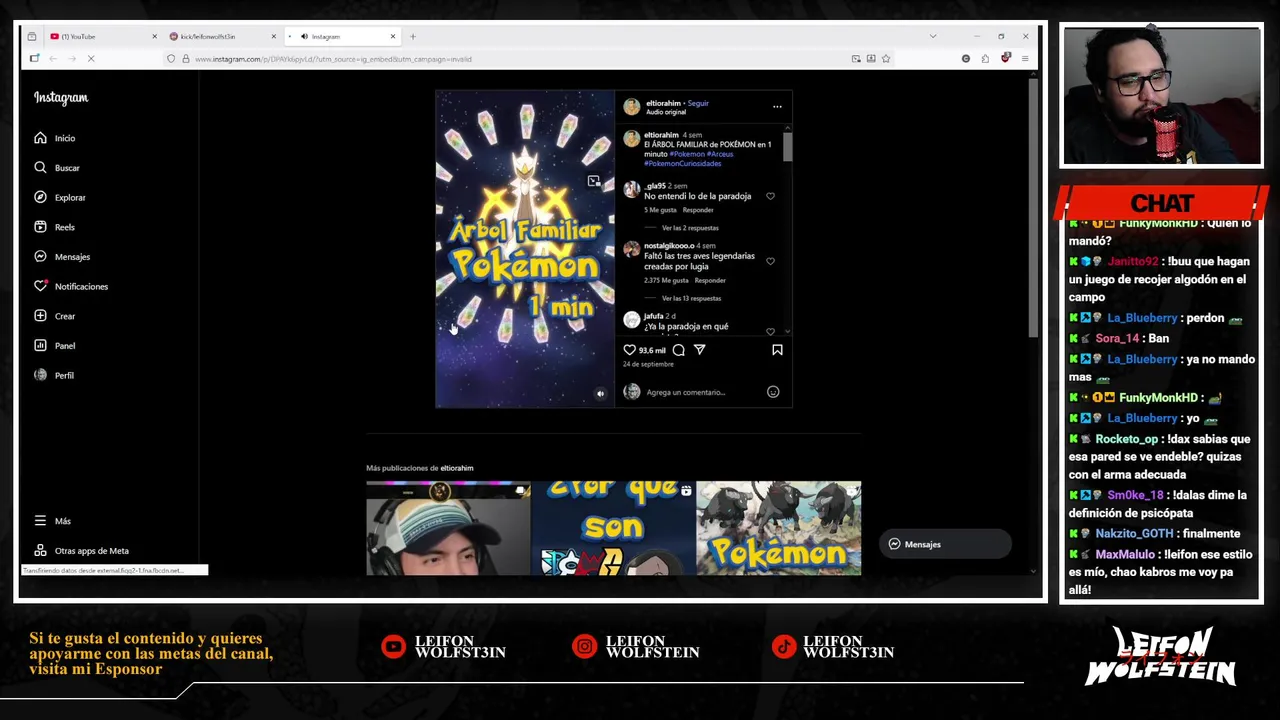This screenshot has height=720, width=1280.
Task: Open eltiorahim's profile picture in the post header
Action: coord(632,107)
